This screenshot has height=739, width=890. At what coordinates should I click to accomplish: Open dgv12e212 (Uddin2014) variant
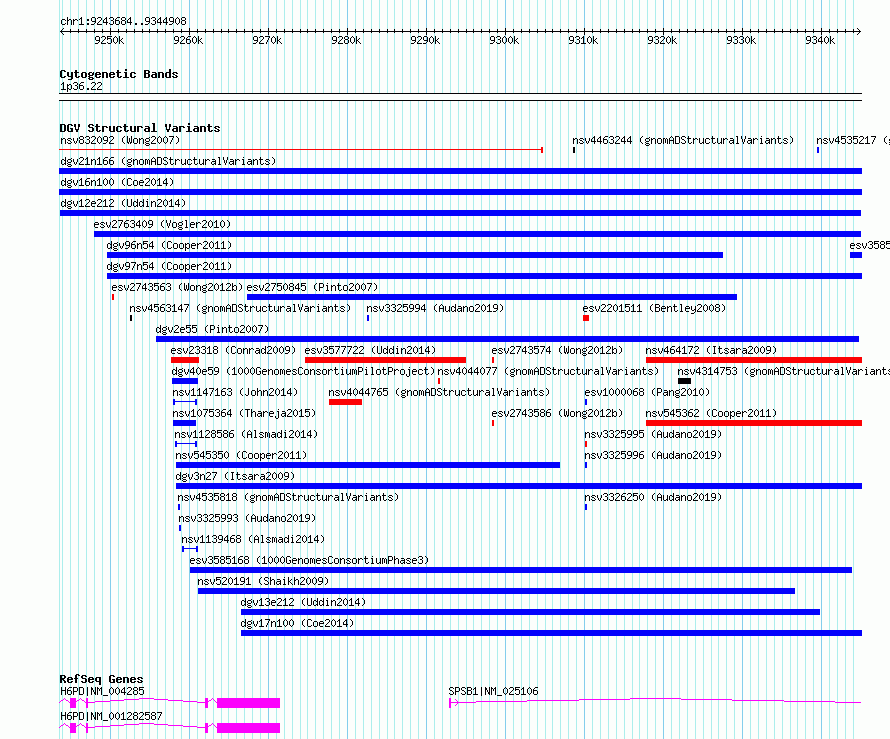(x=123, y=203)
